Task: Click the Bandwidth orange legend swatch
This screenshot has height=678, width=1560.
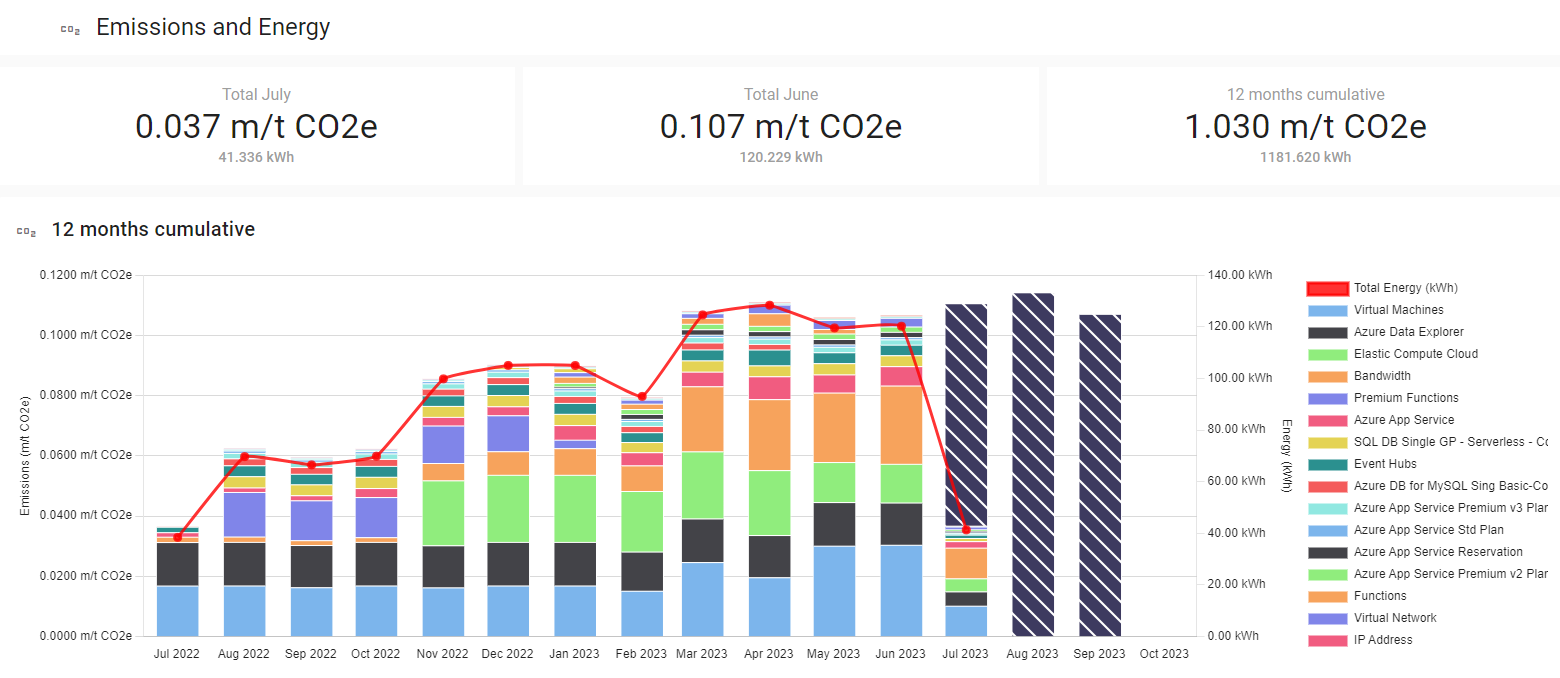Action: (x=1327, y=376)
